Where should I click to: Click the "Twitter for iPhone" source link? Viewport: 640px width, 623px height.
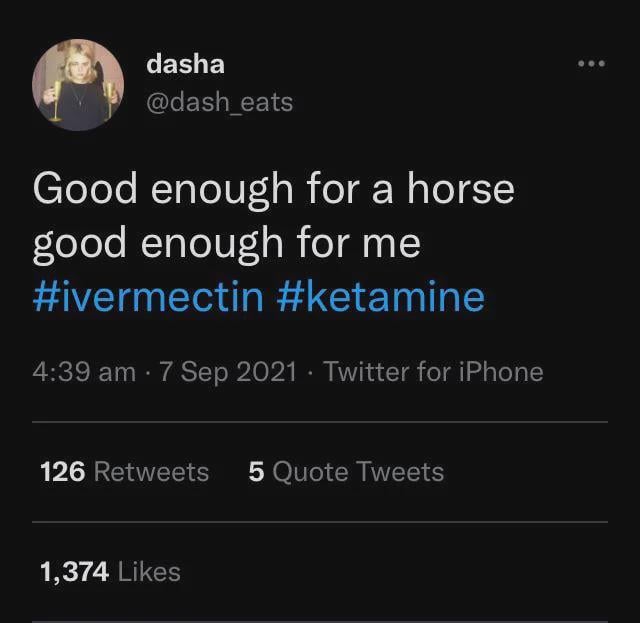pos(433,372)
